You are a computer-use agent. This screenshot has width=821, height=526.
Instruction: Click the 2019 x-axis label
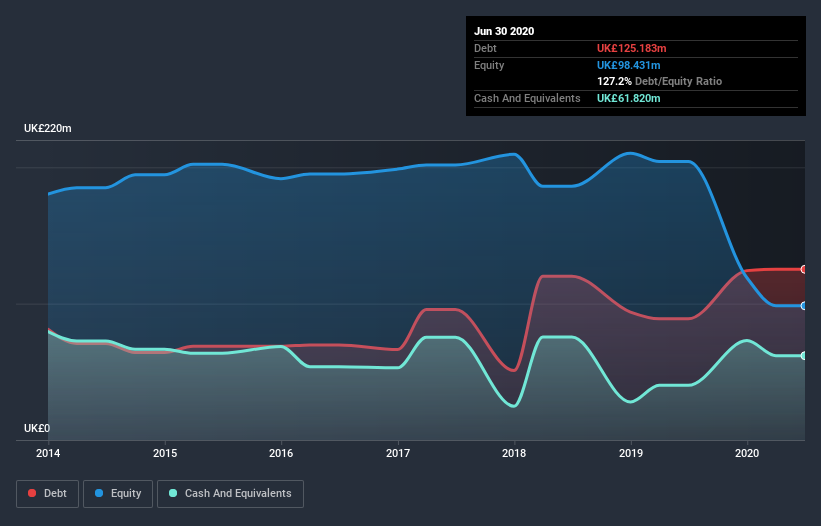[631, 453]
